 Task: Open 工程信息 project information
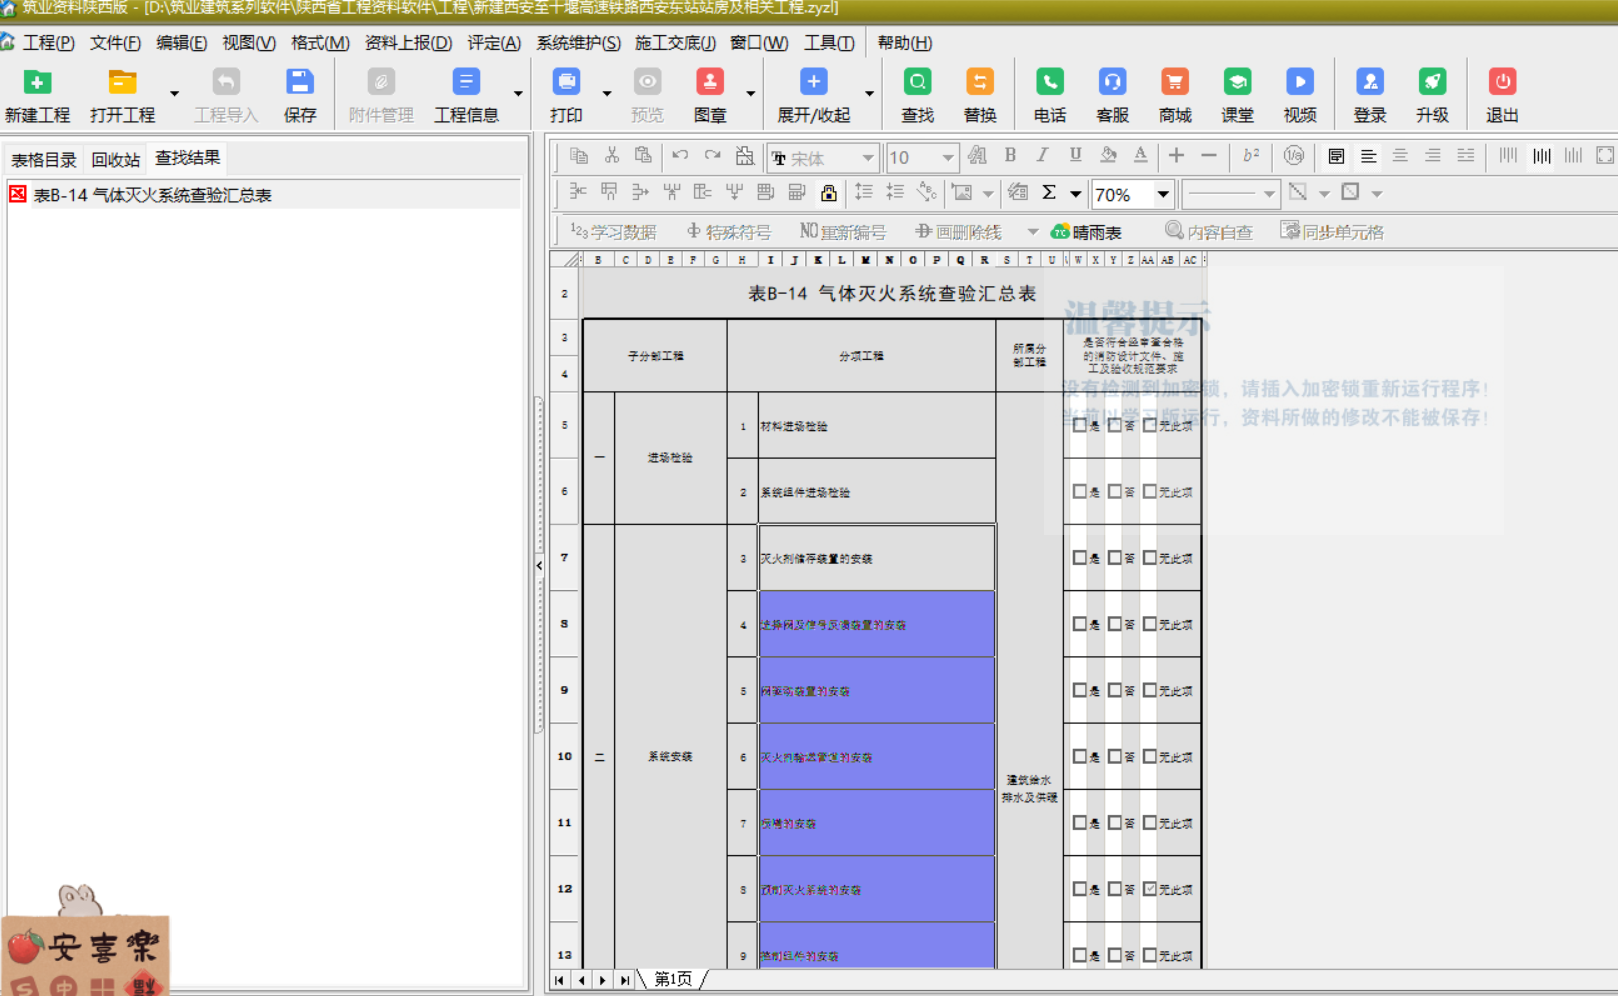point(465,83)
